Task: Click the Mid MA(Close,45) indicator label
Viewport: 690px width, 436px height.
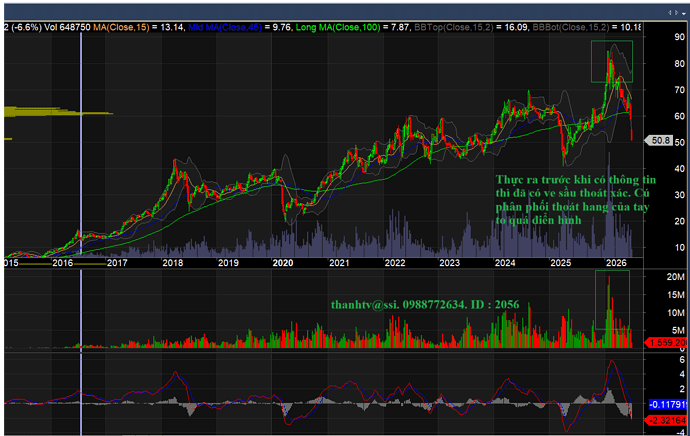Action: 225,27
